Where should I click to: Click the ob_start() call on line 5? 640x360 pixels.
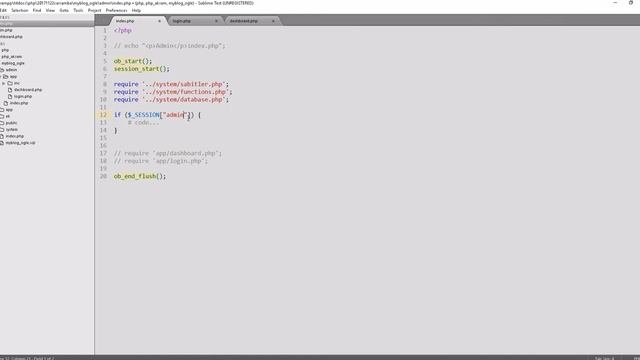[133, 61]
